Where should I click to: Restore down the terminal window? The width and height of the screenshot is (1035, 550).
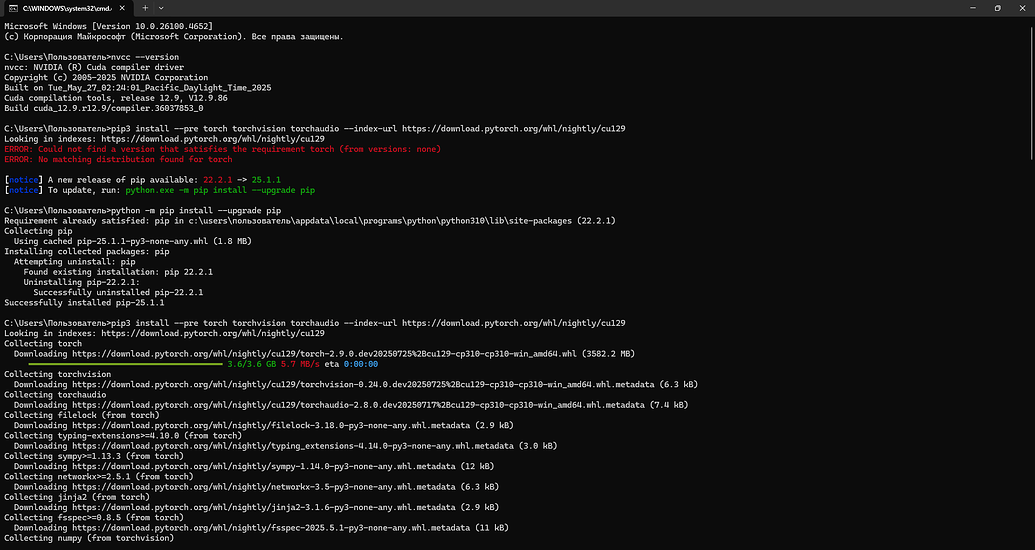pyautogui.click(x=996, y=7)
